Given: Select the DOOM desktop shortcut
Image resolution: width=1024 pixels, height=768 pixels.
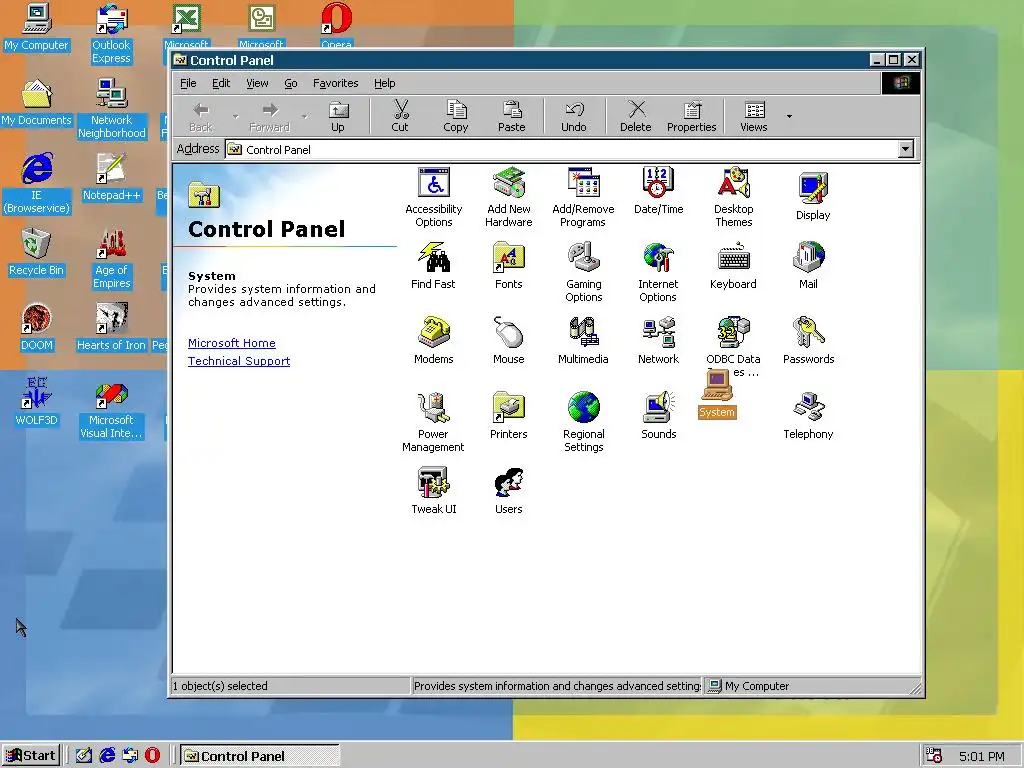Looking at the screenshot, I should pos(36,327).
